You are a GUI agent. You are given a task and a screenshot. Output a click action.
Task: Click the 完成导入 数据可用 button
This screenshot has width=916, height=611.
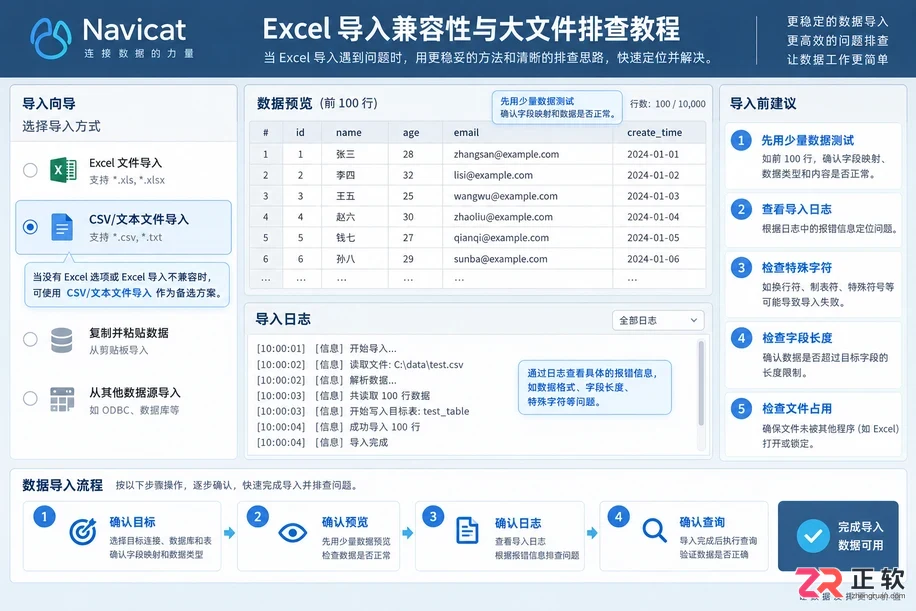tap(838, 536)
